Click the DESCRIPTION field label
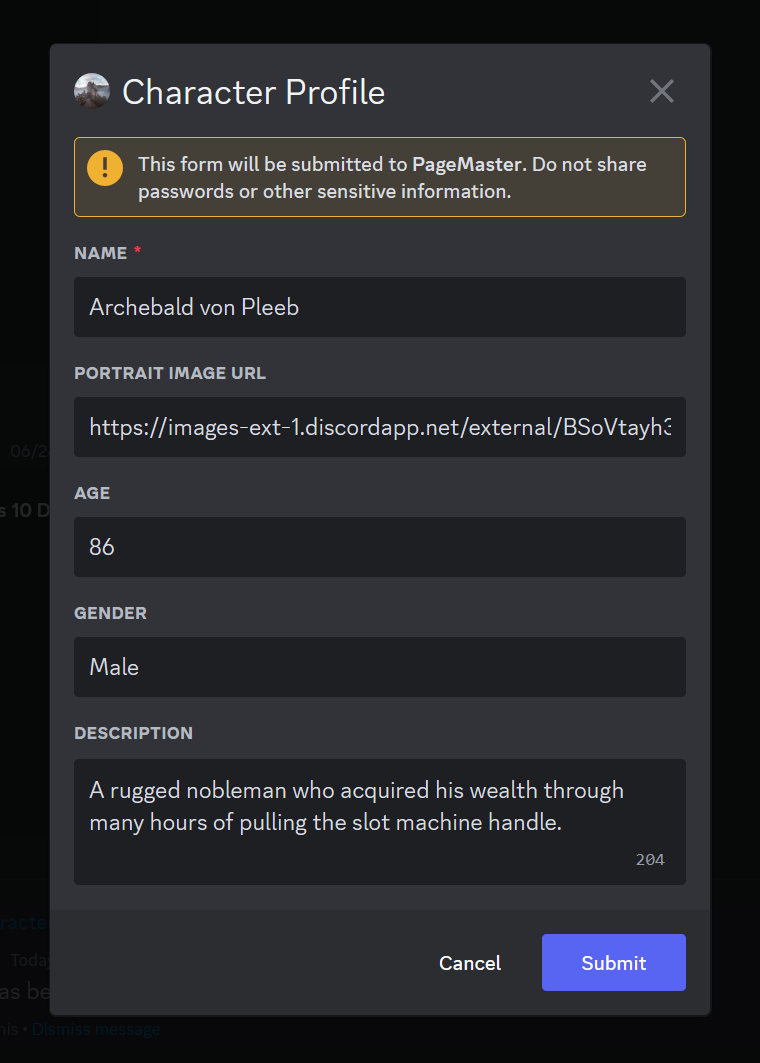This screenshot has width=760, height=1063. [133, 733]
